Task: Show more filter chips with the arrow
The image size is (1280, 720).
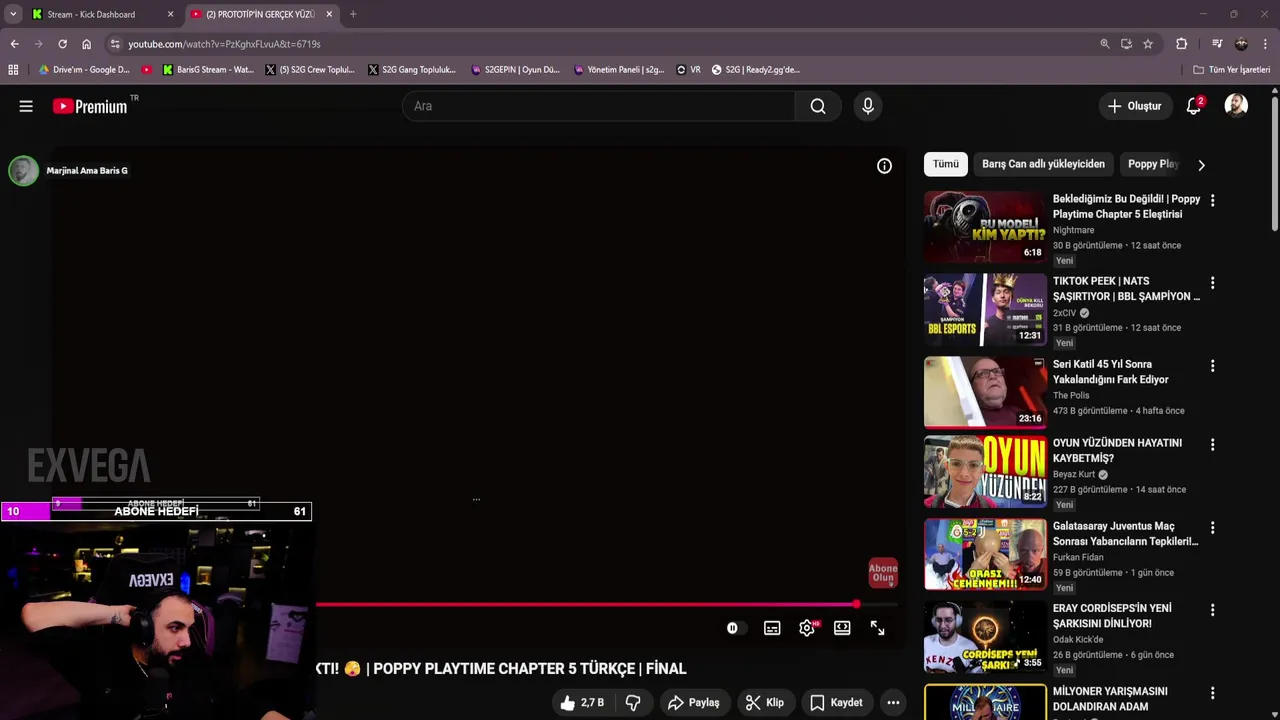Action: click(x=1201, y=165)
